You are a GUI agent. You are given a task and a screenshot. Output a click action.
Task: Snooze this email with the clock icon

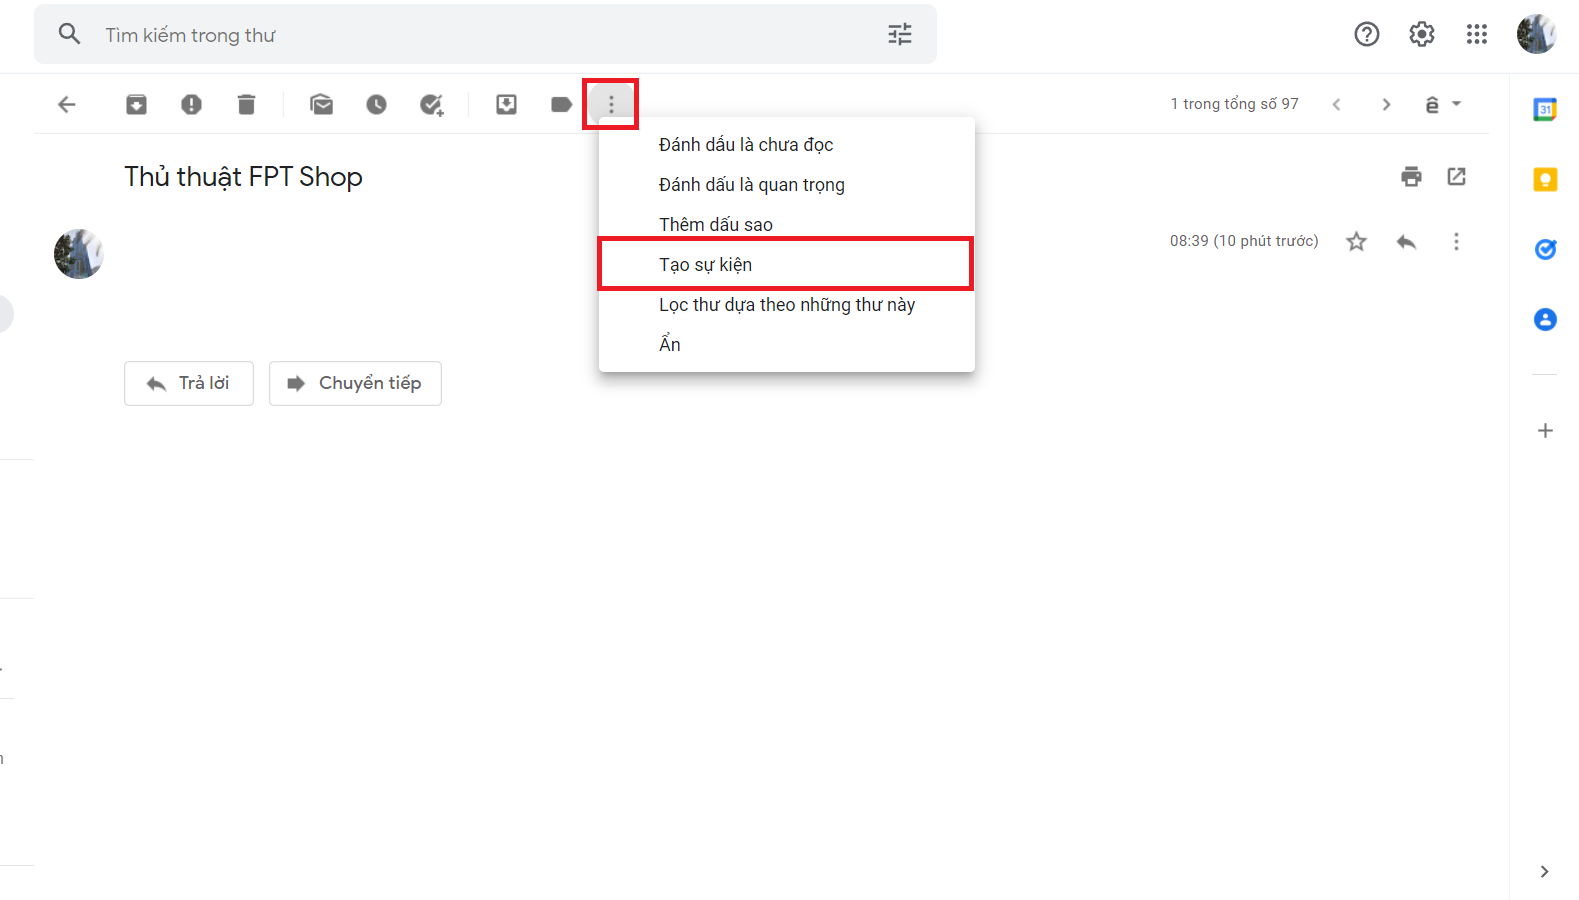click(x=376, y=104)
